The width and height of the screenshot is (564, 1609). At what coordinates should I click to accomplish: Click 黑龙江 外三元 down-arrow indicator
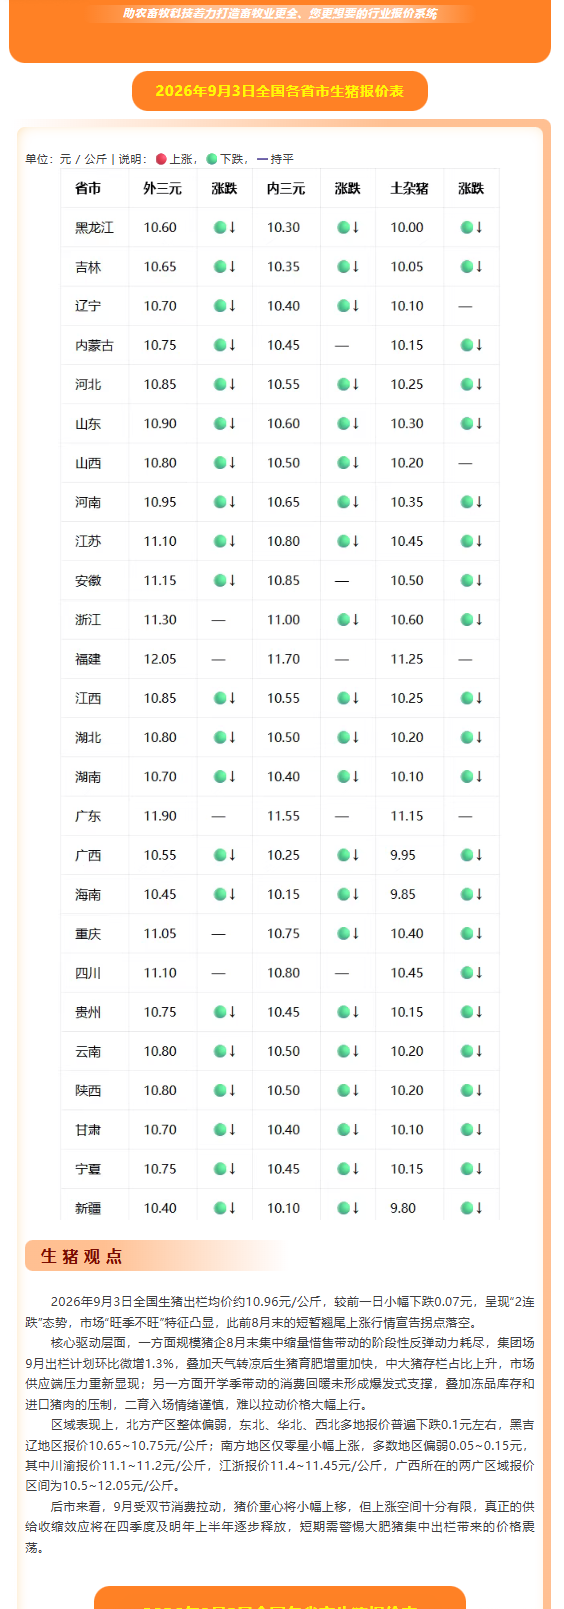(225, 227)
